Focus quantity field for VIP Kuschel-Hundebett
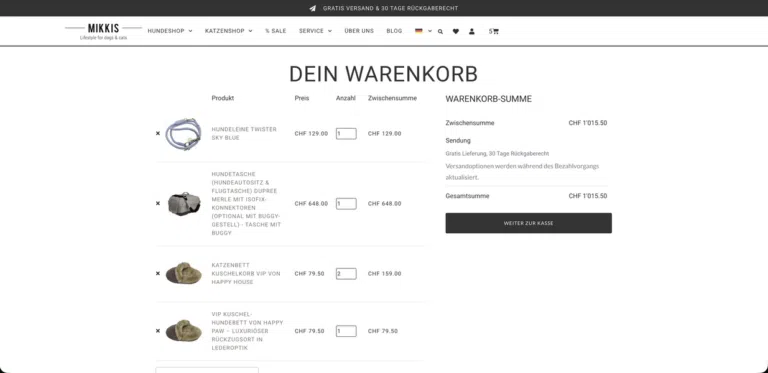768x373 pixels. click(x=346, y=331)
